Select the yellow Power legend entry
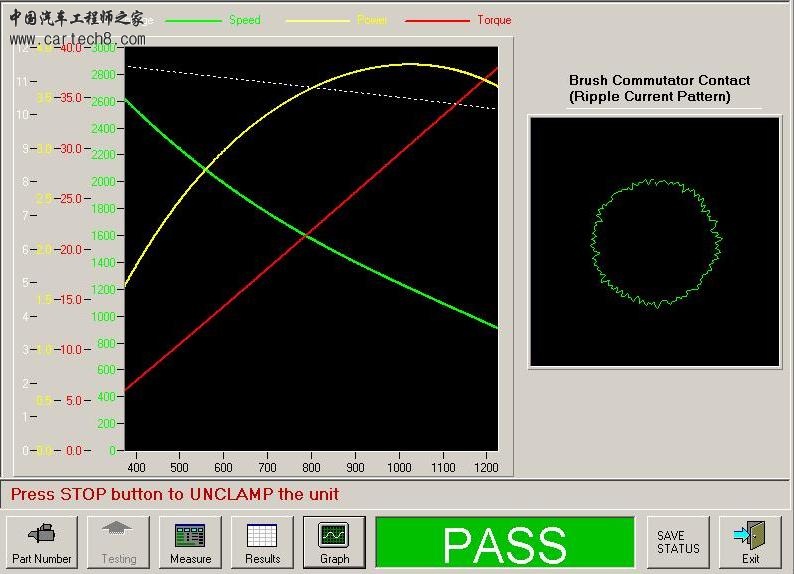This screenshot has width=794, height=574. pos(371,20)
